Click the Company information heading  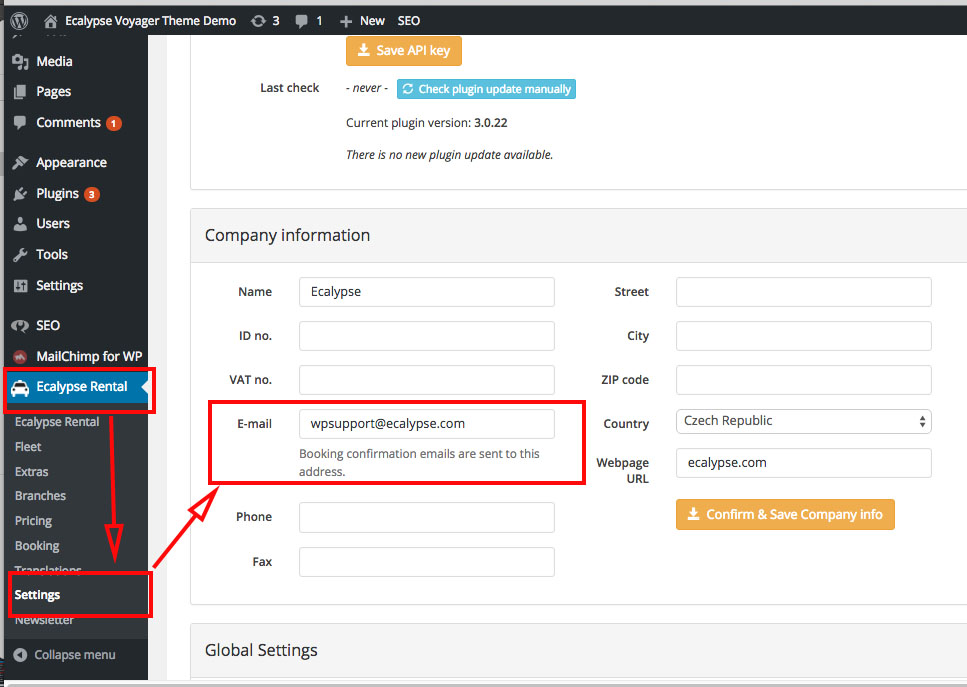(x=287, y=236)
